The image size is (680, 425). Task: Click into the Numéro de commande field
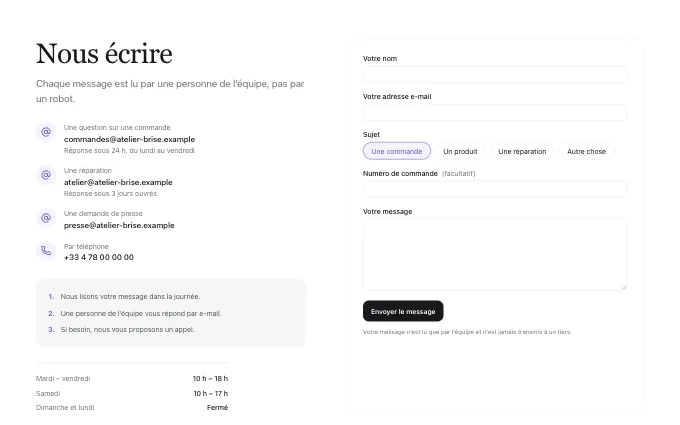click(495, 190)
